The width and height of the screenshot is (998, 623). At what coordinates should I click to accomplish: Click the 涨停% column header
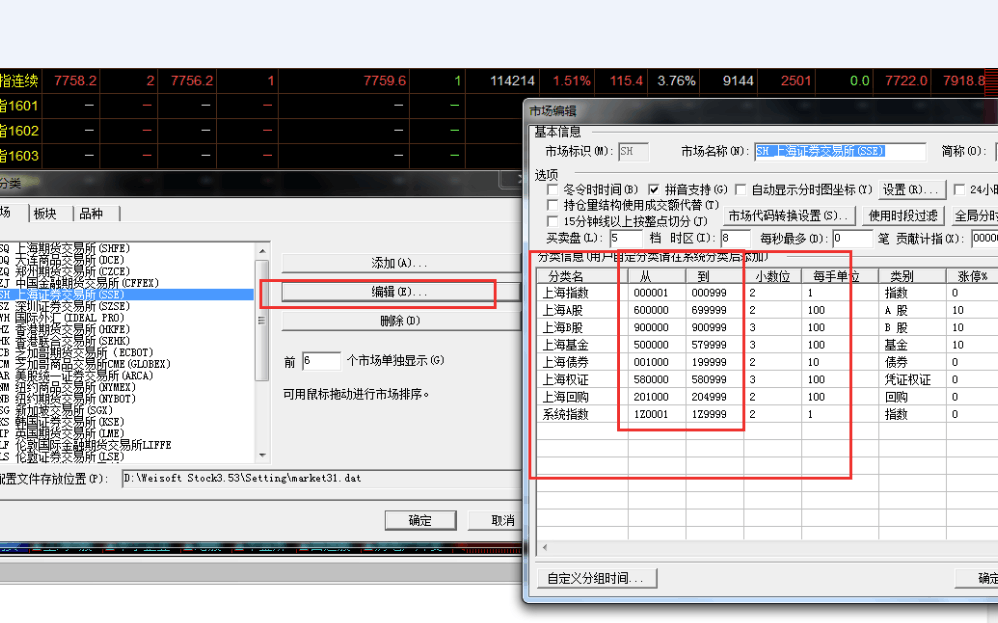coord(972,276)
